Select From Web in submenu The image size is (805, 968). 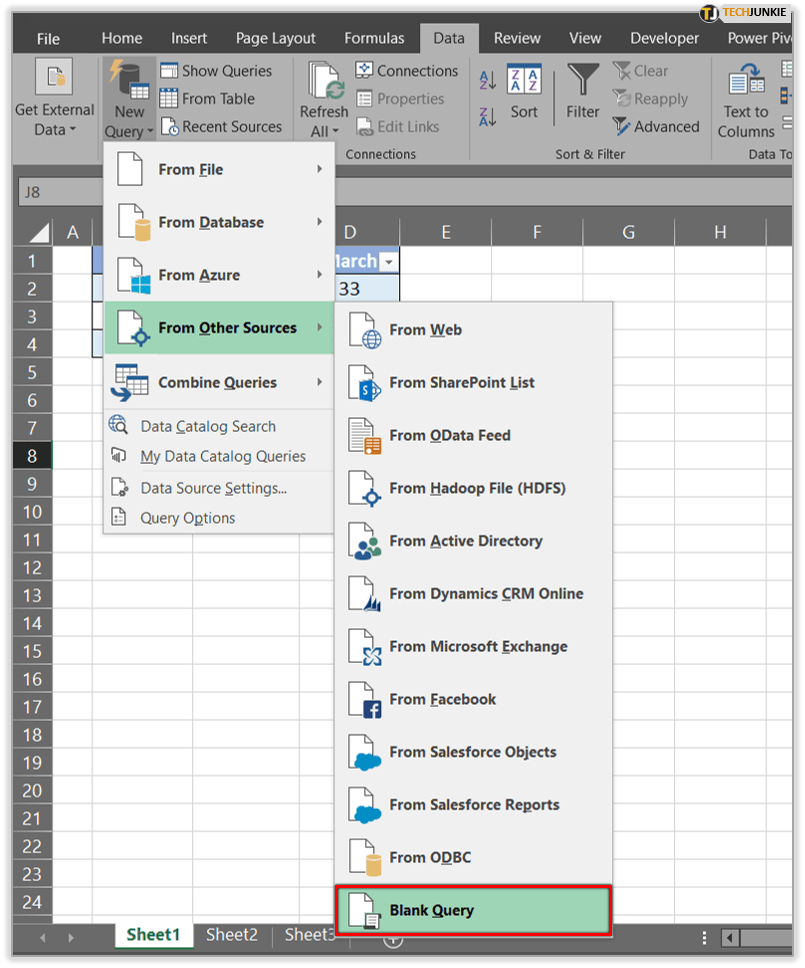(425, 330)
